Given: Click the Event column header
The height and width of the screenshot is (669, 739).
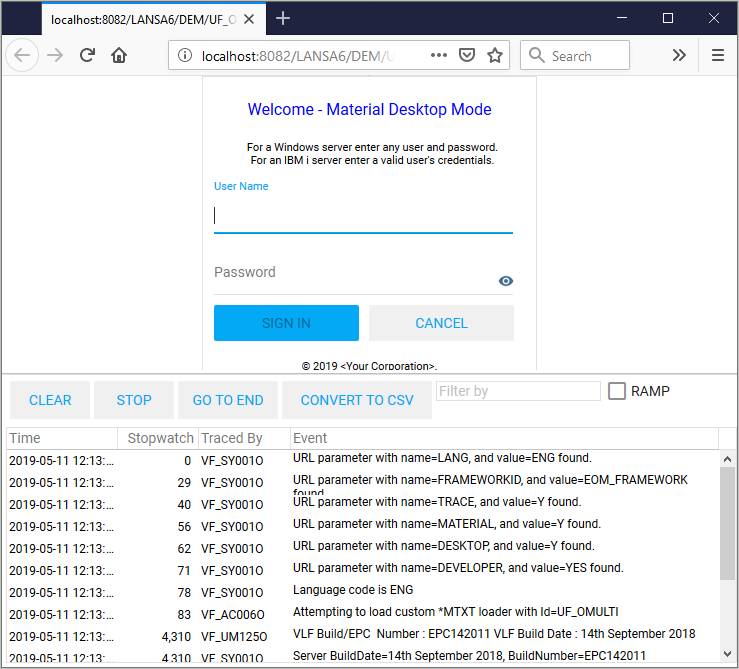Looking at the screenshot, I should [x=504, y=438].
